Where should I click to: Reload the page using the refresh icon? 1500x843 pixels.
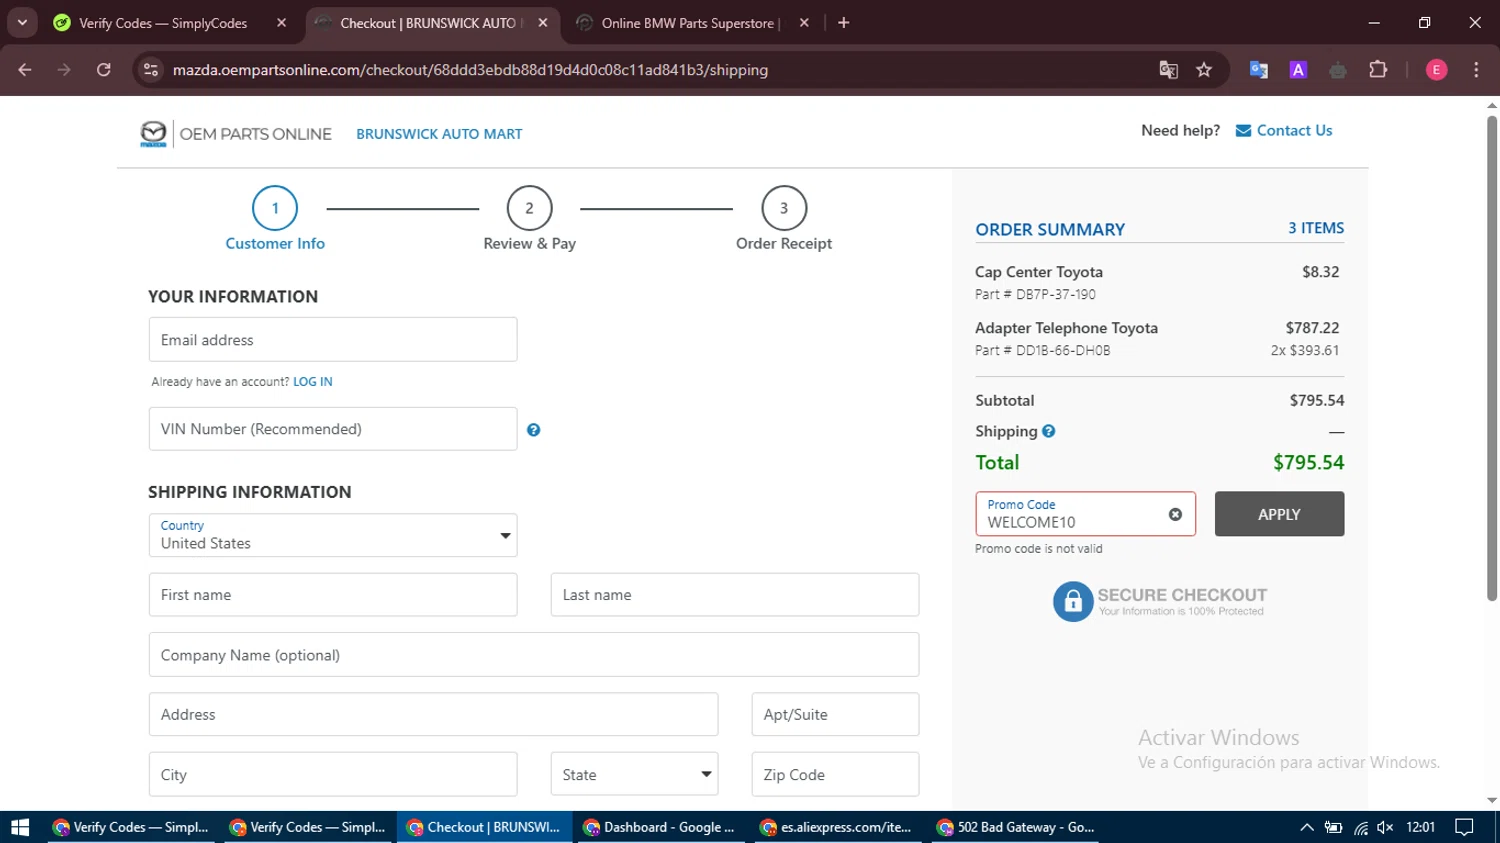(x=104, y=70)
